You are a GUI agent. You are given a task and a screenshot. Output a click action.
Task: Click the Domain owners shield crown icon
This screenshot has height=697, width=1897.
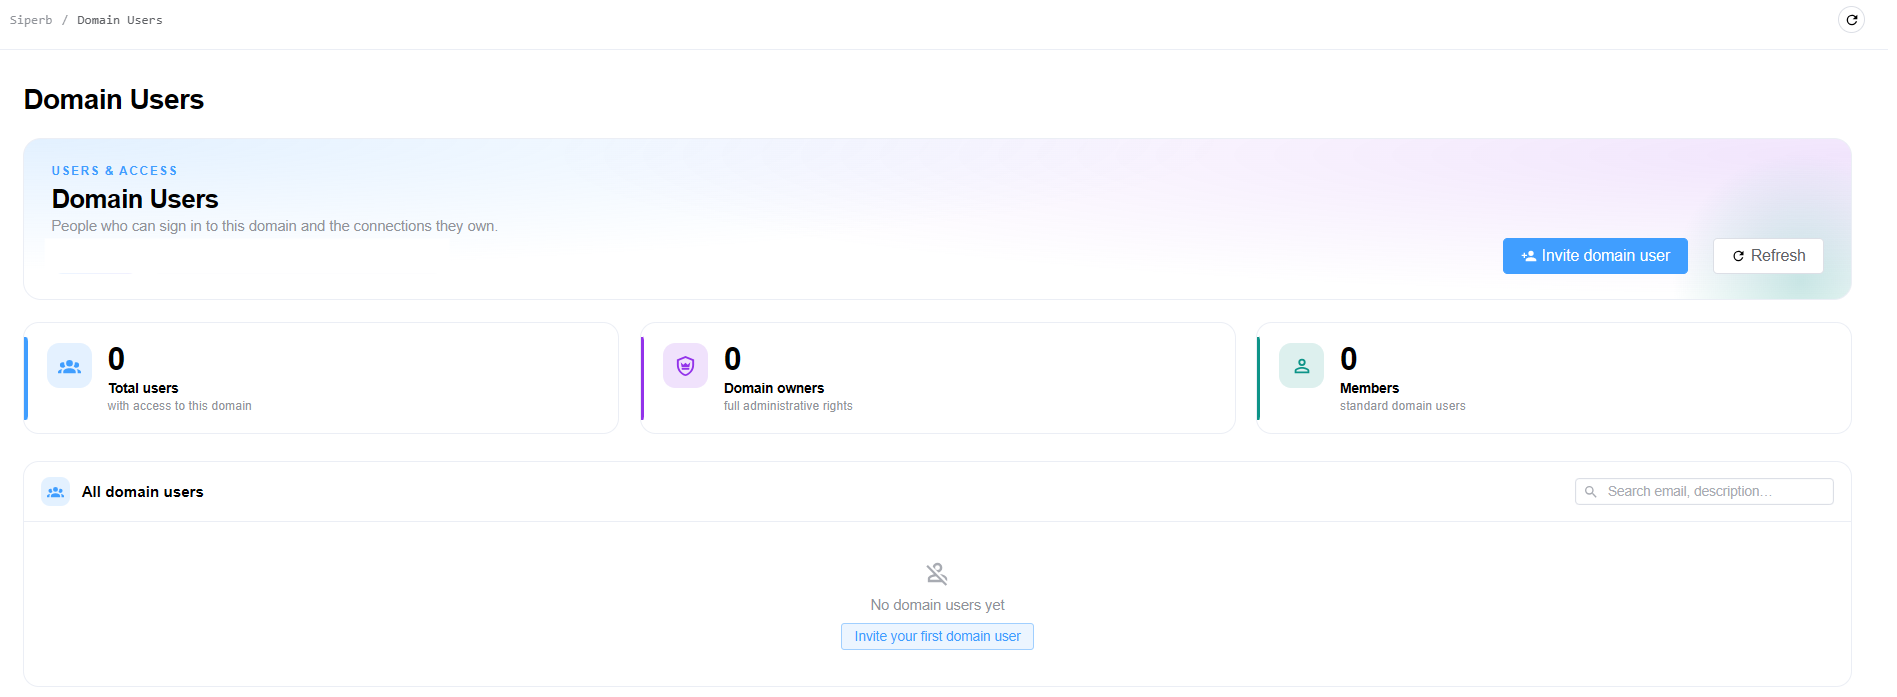pyautogui.click(x=685, y=366)
